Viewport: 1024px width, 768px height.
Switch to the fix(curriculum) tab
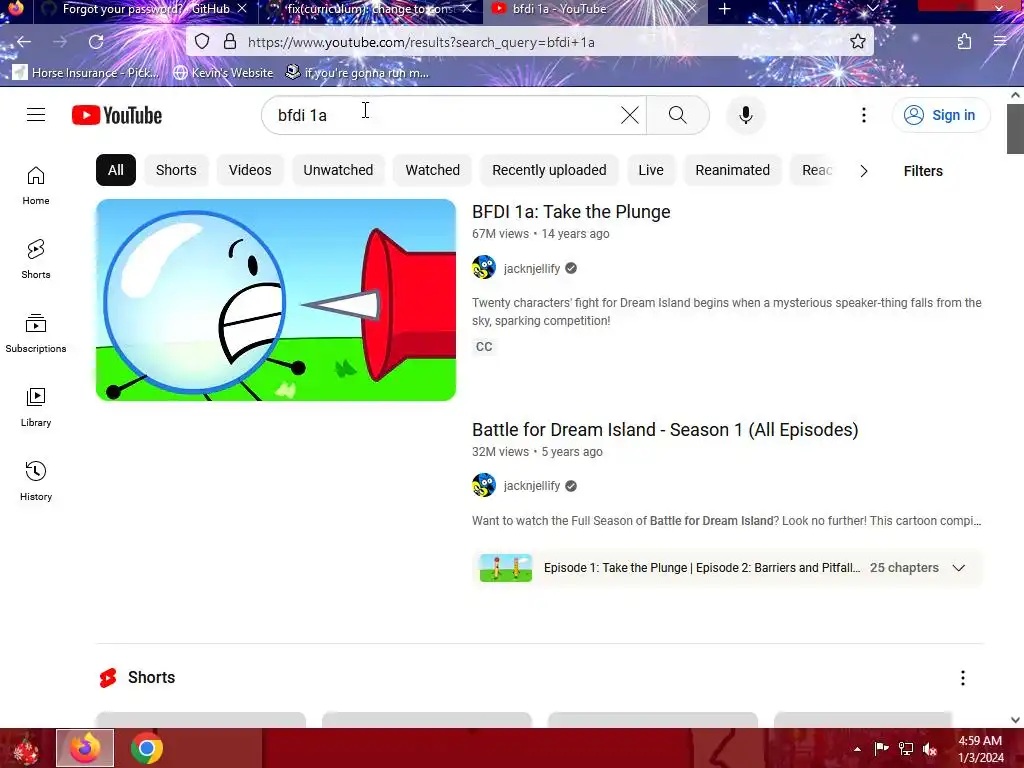(370, 9)
